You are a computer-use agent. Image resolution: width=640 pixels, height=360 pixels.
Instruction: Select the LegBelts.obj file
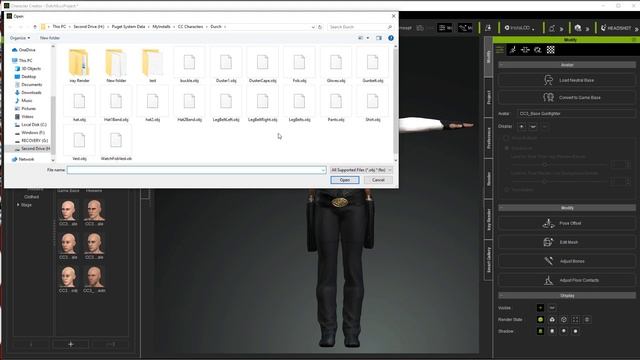coord(299,105)
